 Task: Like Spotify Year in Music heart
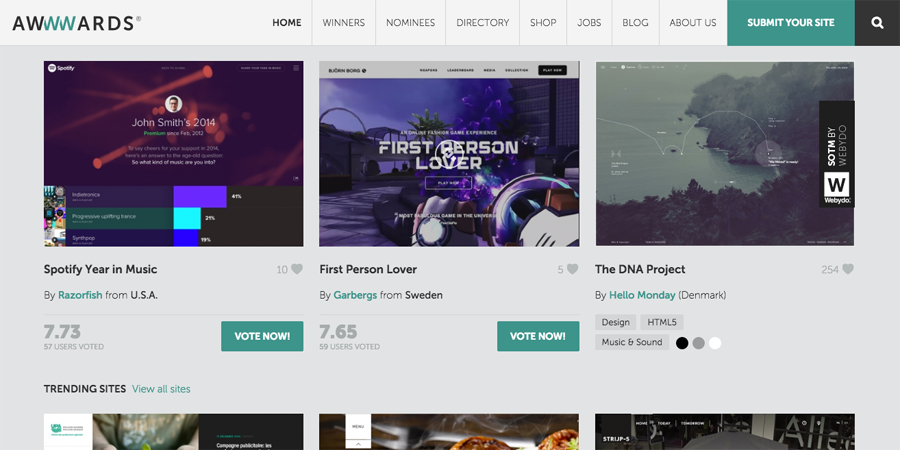(x=297, y=269)
